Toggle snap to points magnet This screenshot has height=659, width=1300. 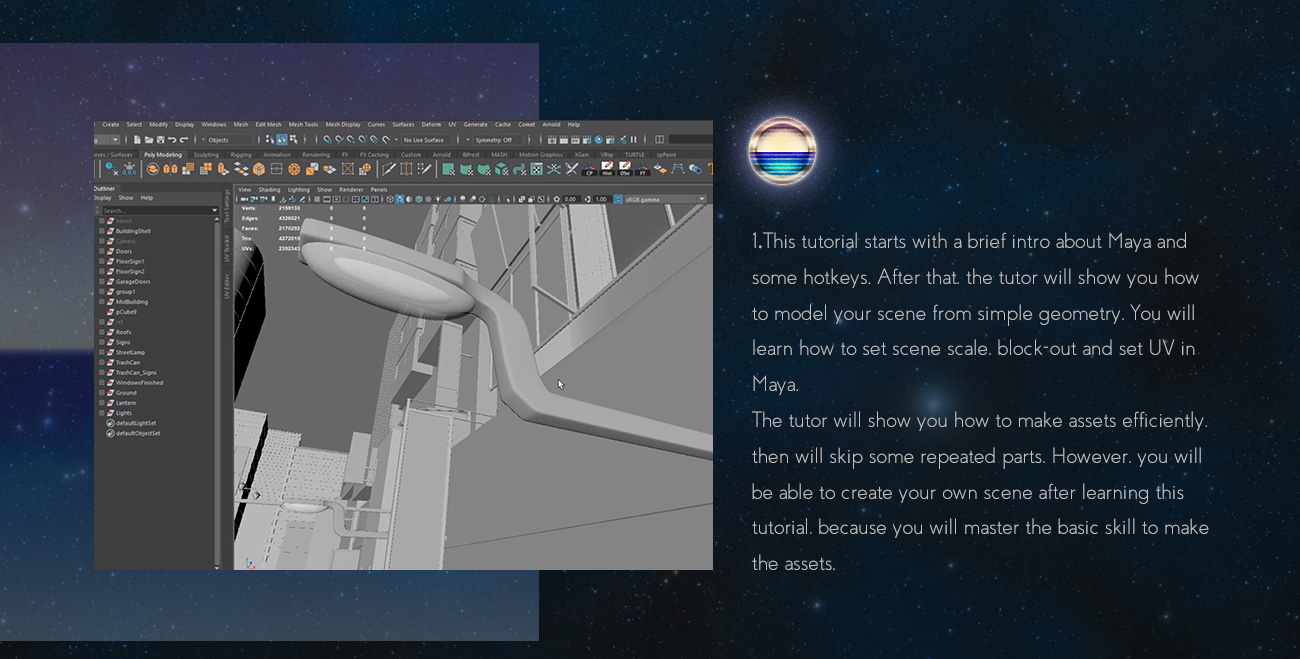[x=350, y=140]
